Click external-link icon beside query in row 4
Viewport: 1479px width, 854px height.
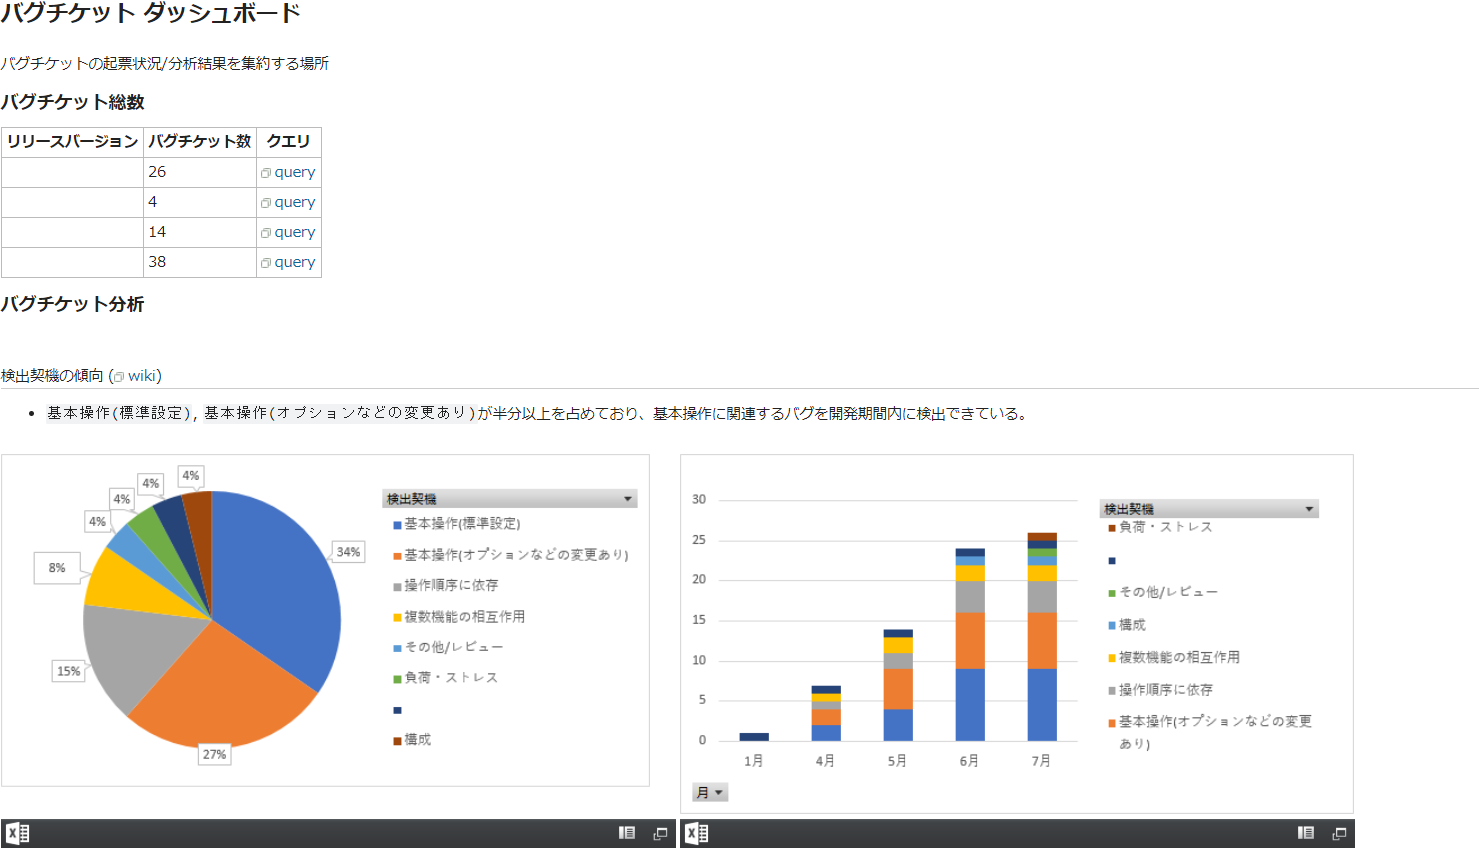266,203
